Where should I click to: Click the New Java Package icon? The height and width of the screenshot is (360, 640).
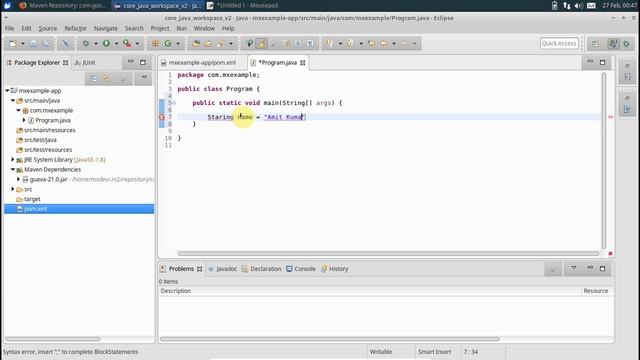156,43
